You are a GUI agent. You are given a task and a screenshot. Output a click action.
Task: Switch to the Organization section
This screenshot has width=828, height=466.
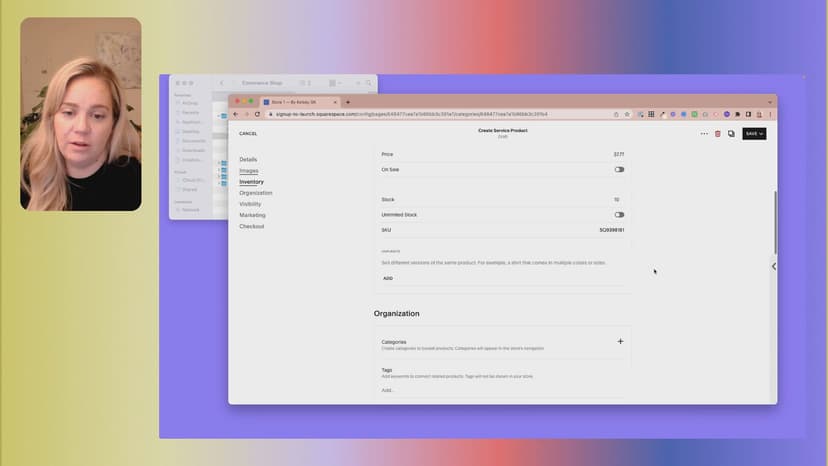tap(255, 193)
